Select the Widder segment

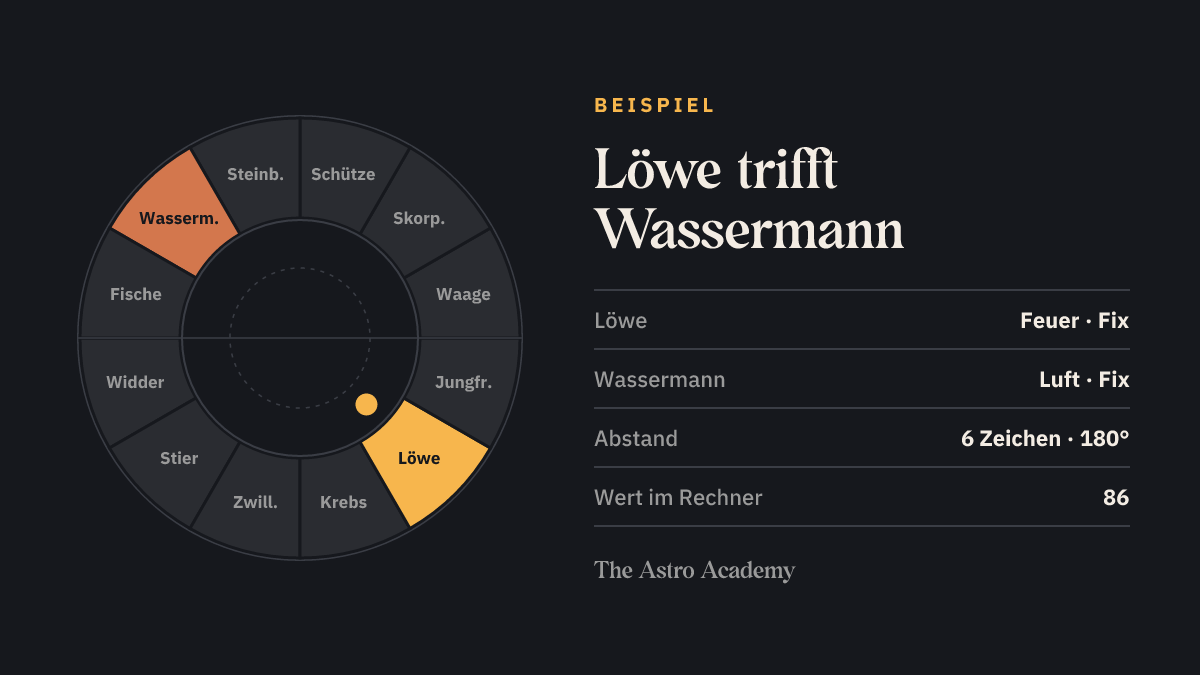pyautogui.click(x=134, y=383)
